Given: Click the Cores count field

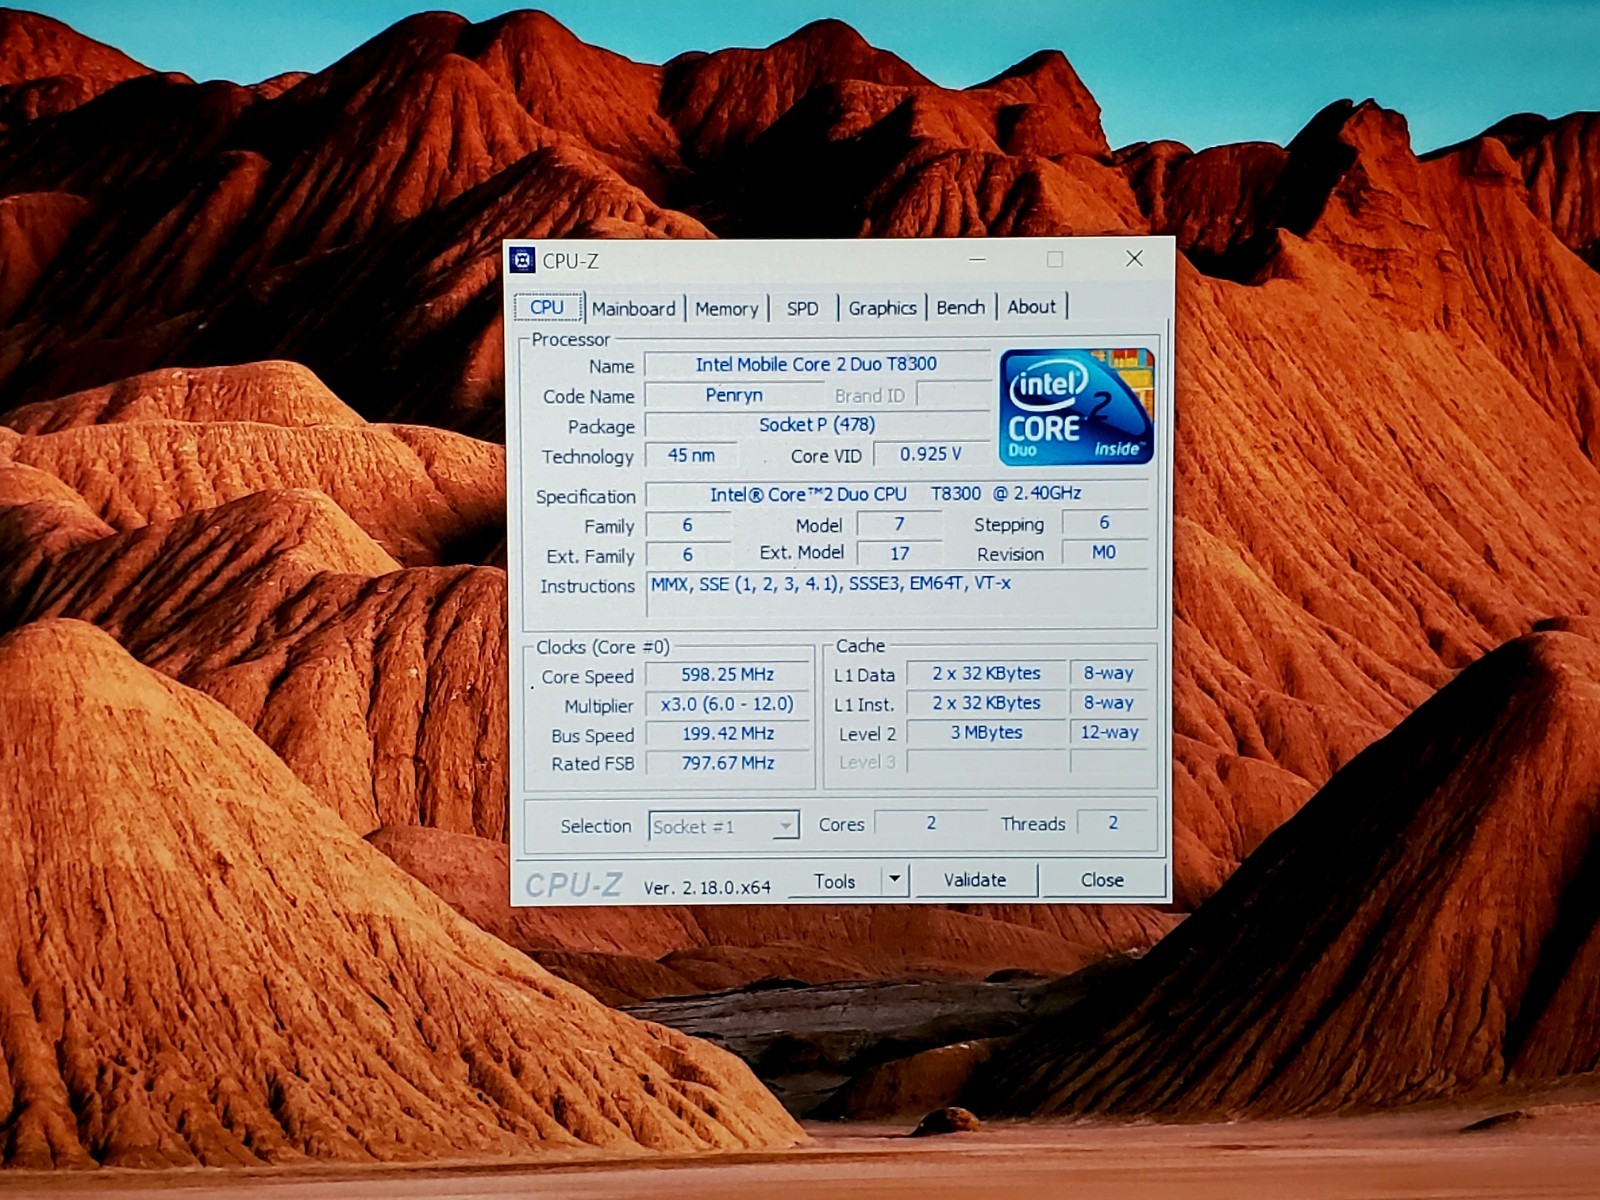Looking at the screenshot, I should [x=931, y=823].
